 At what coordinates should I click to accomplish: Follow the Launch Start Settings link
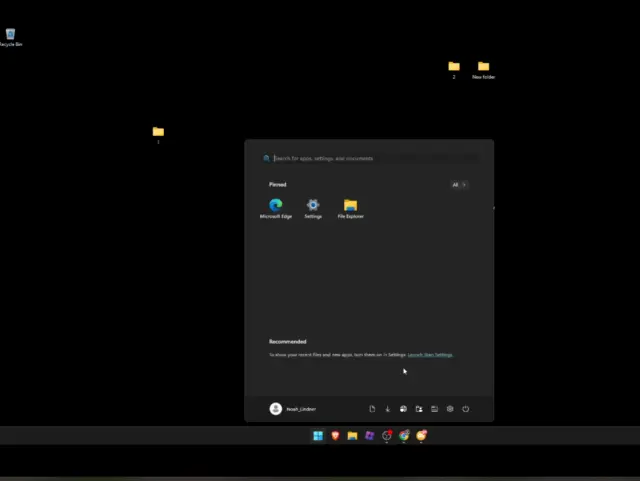(x=430, y=354)
